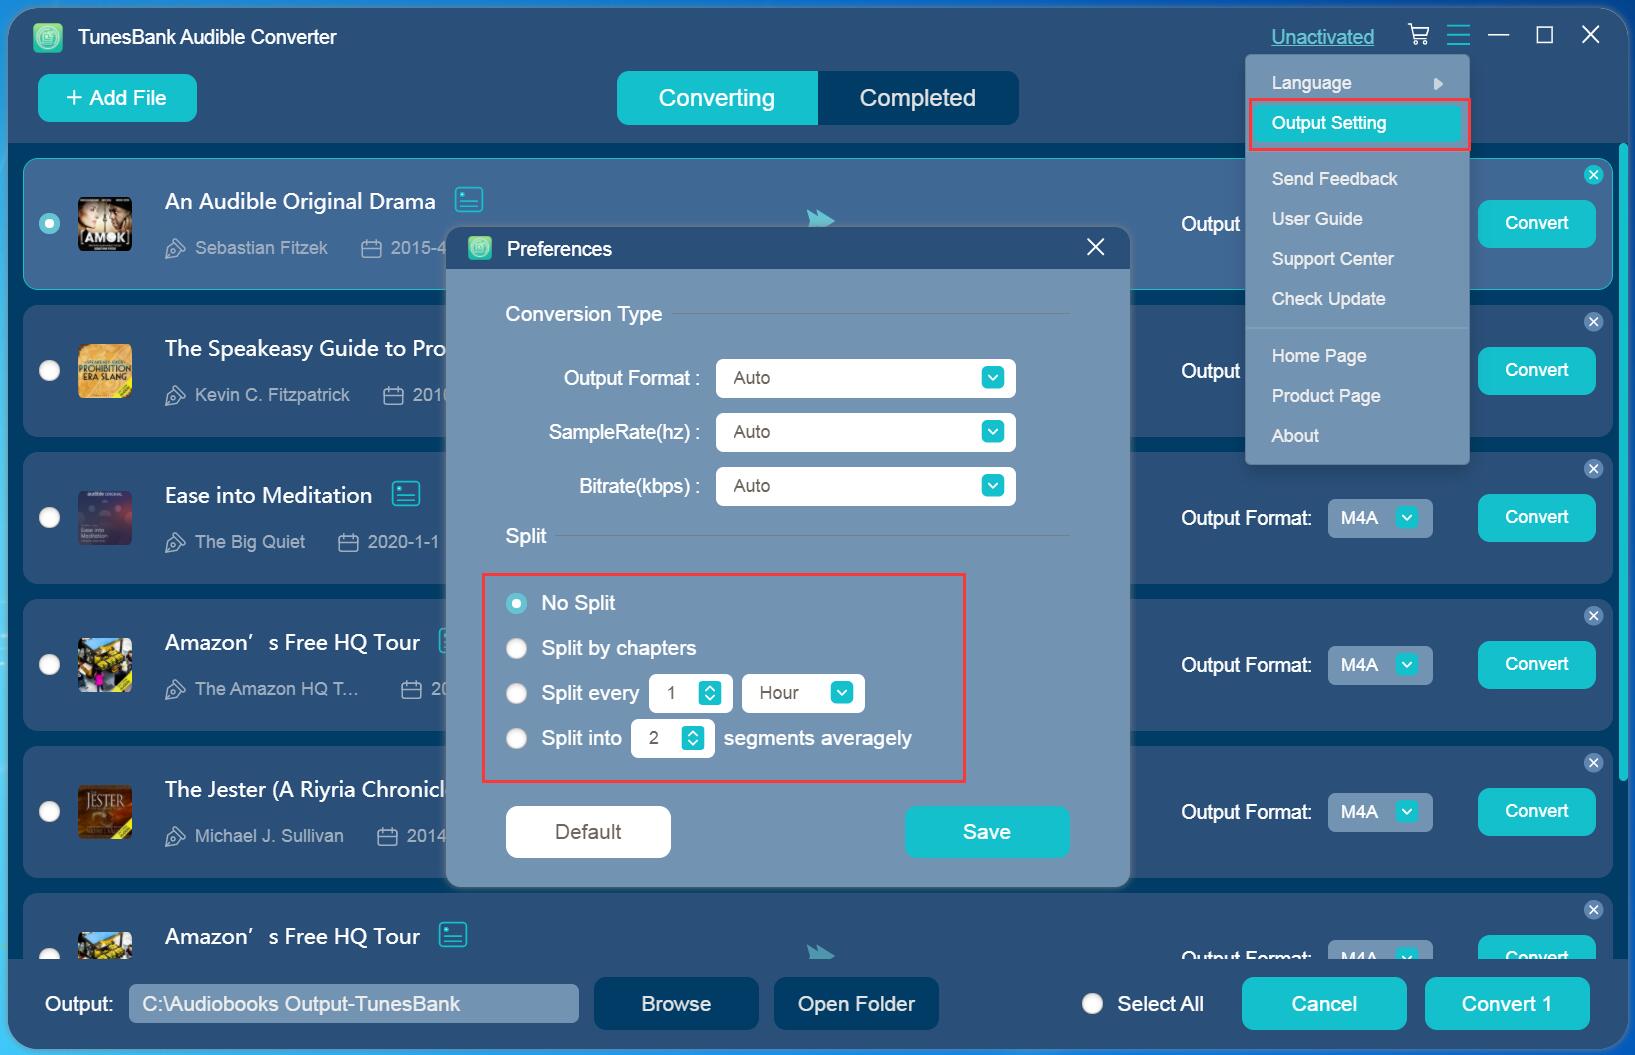
Task: Click the Add File button
Action: point(117,98)
